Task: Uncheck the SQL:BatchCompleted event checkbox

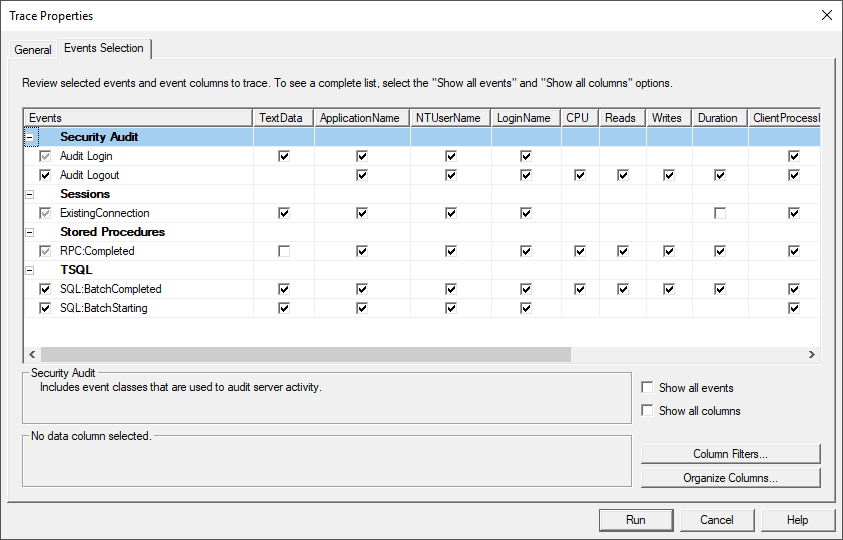Action: click(x=44, y=289)
